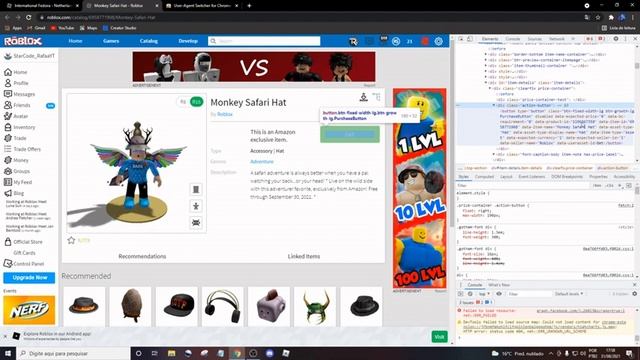Open the Event Listeners tab

pos(531,177)
